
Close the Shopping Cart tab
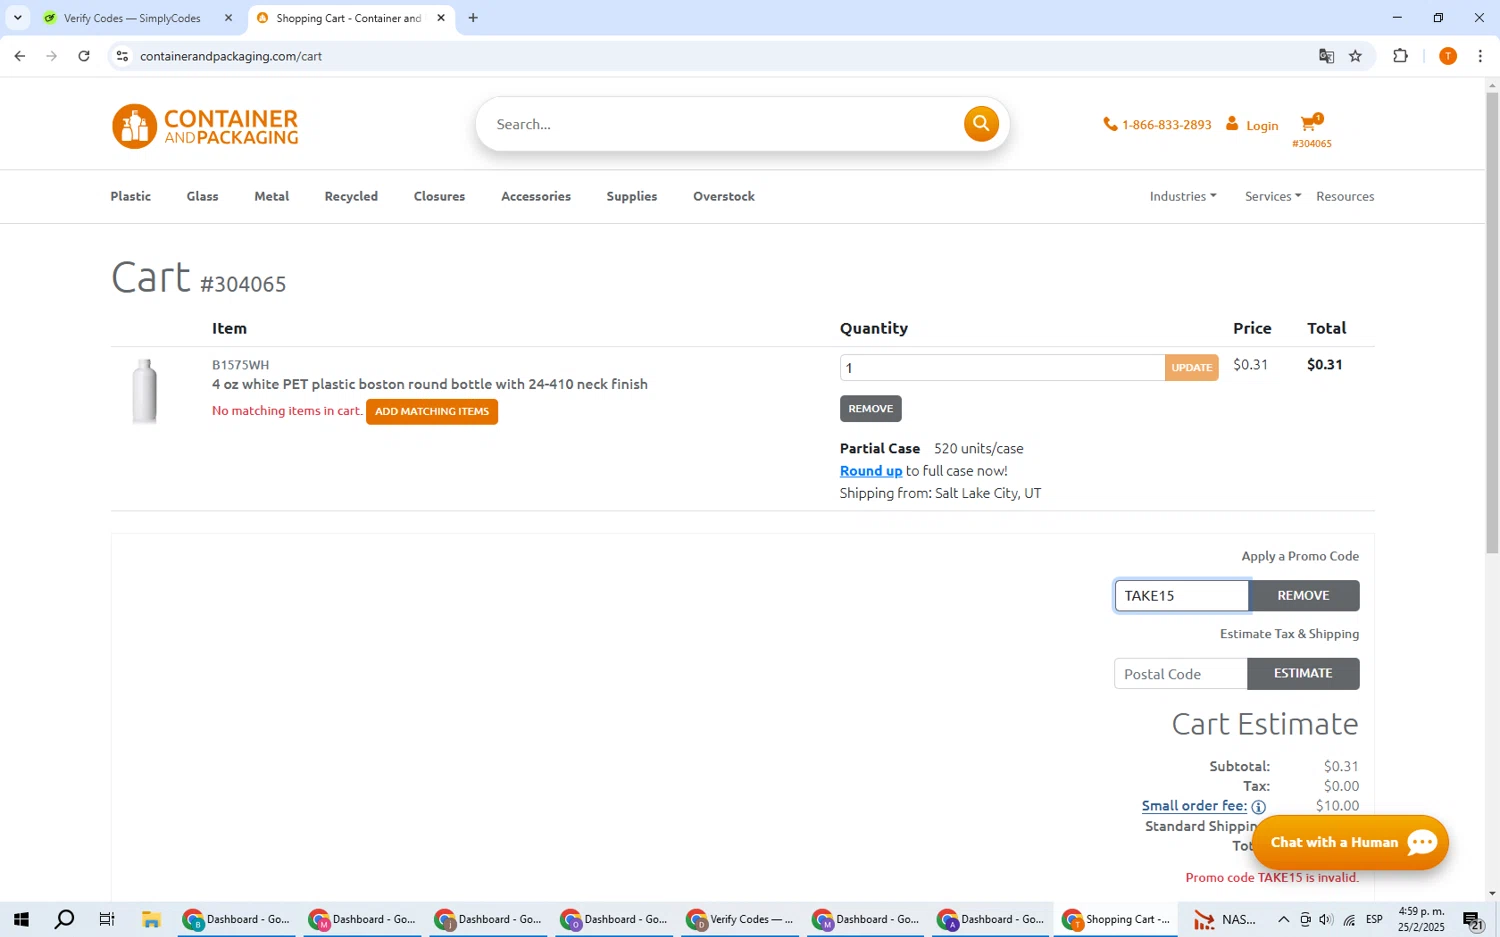click(x=441, y=18)
